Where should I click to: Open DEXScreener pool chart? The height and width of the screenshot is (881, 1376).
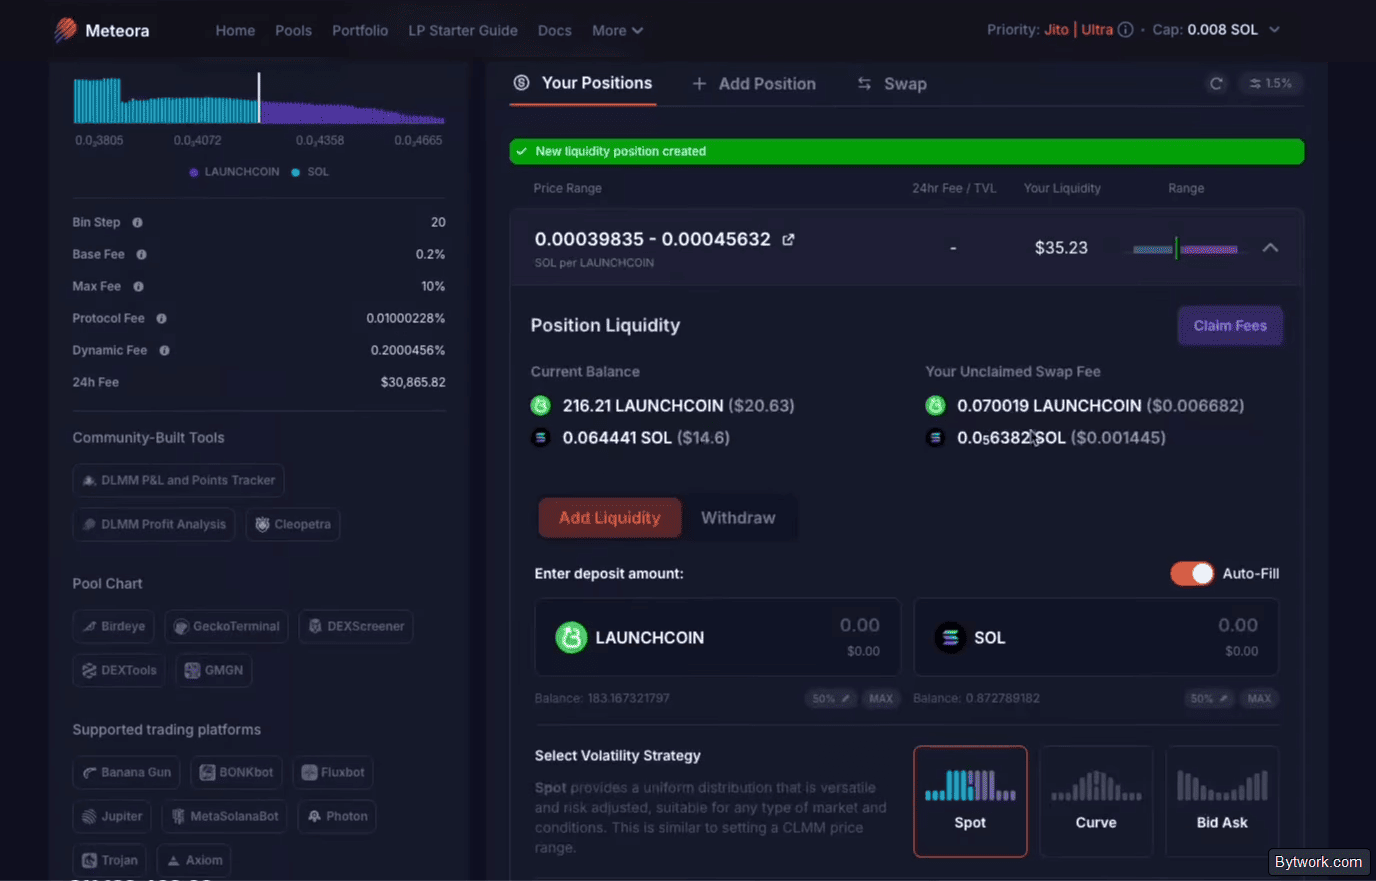(x=356, y=626)
